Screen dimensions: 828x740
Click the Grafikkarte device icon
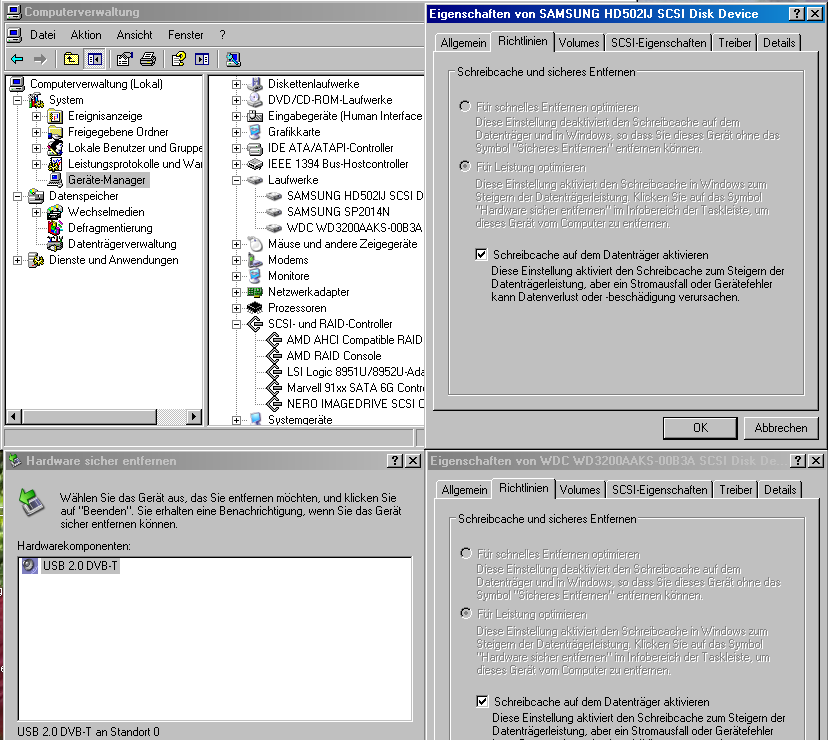coord(255,132)
